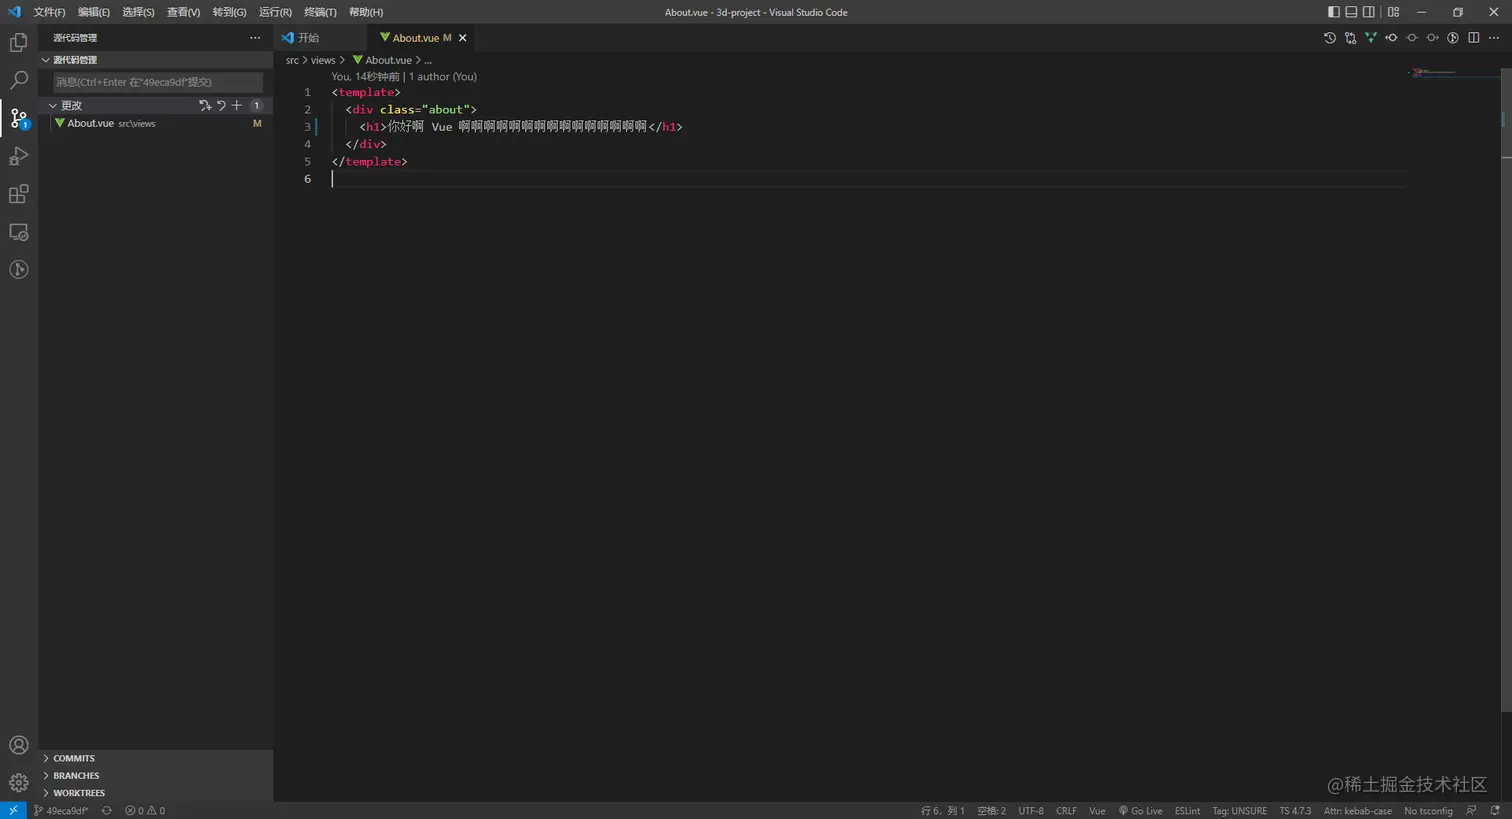
Task: Change CRLF end of line sequence
Action: 1066,811
